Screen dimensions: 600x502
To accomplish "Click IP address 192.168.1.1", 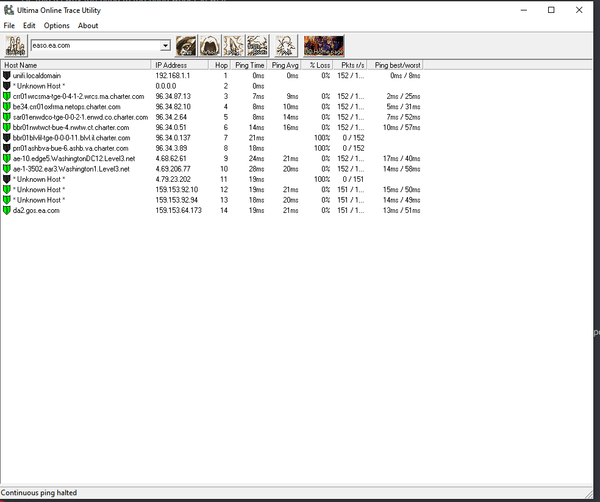I will click(173, 75).
